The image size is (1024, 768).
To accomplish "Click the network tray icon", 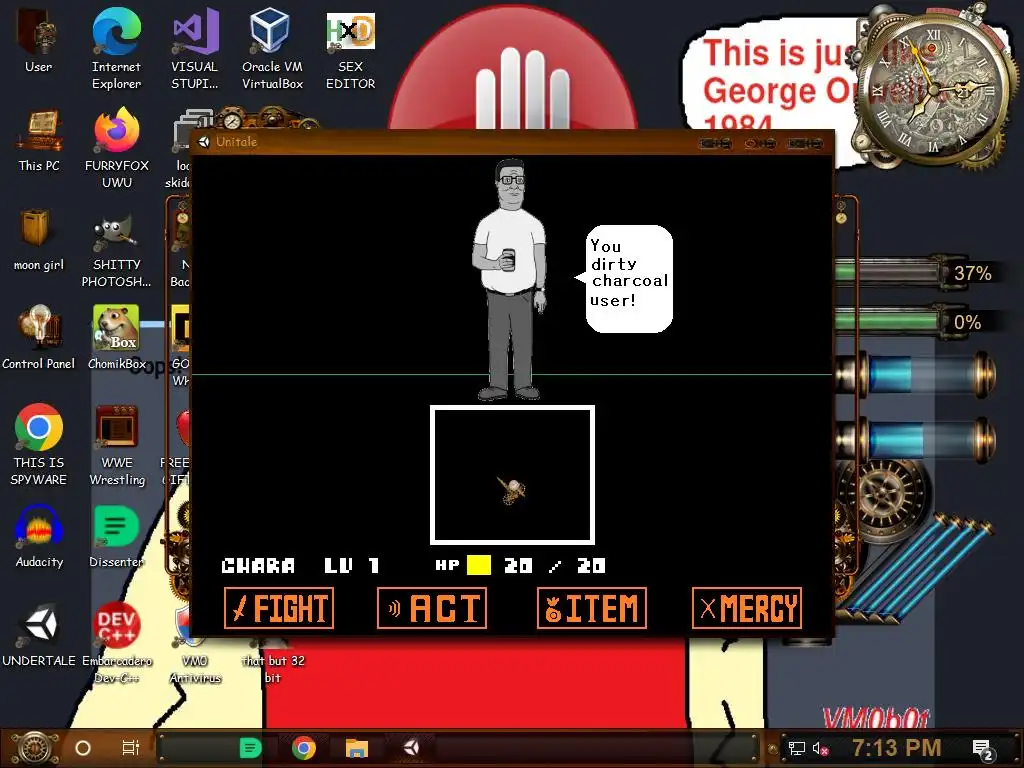I will pyautogui.click(x=796, y=748).
